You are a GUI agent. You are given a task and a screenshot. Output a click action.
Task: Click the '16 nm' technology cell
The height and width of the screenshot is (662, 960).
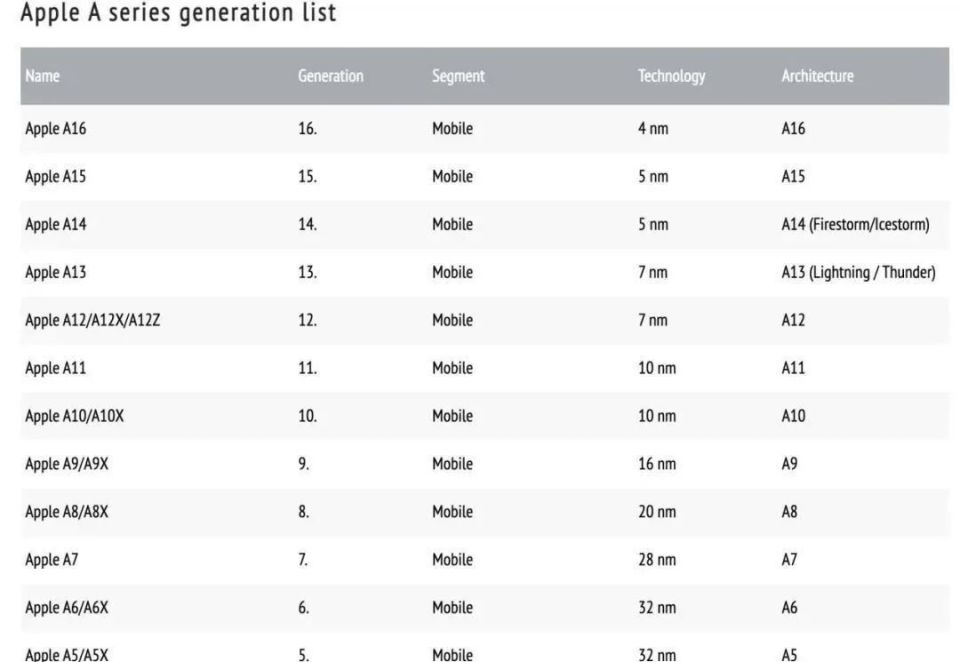[657, 464]
